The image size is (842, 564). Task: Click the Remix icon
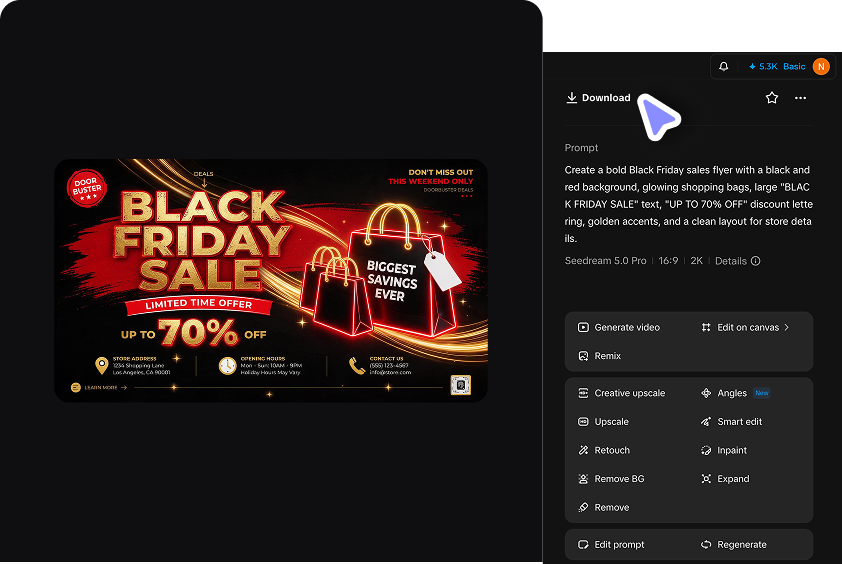point(583,356)
